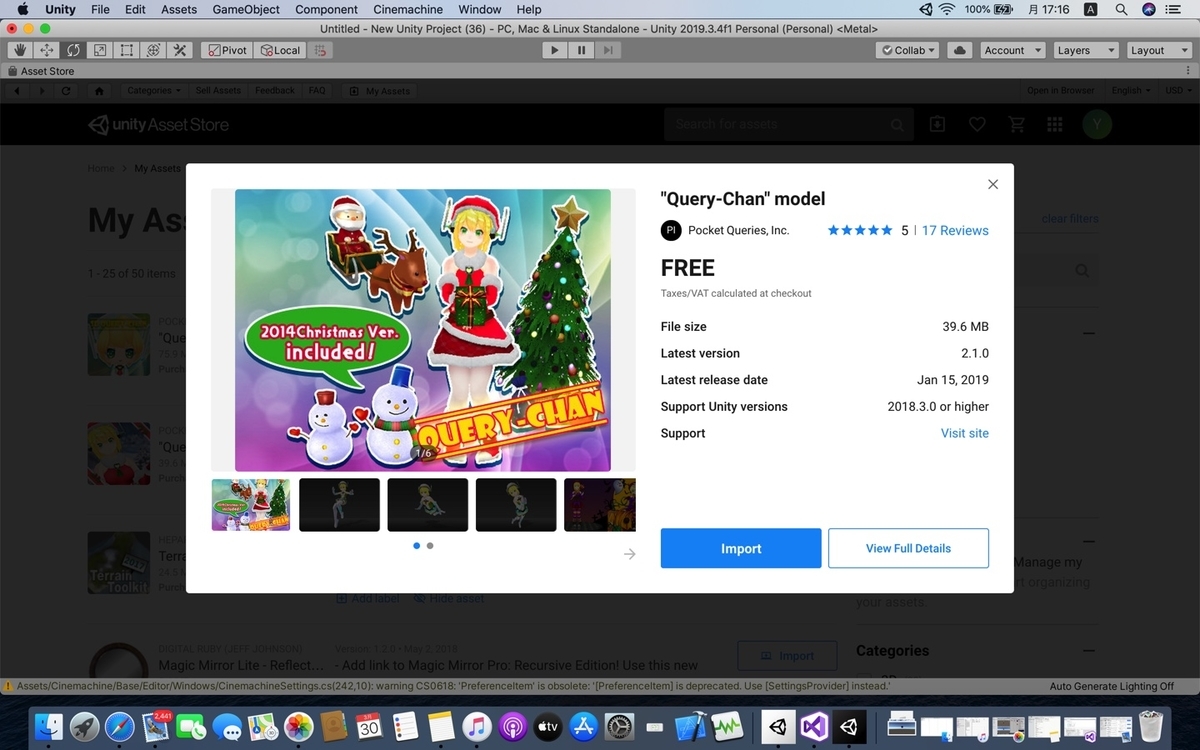1200x750 pixels.
Task: Import the Query-Chan model asset
Action: point(741,548)
